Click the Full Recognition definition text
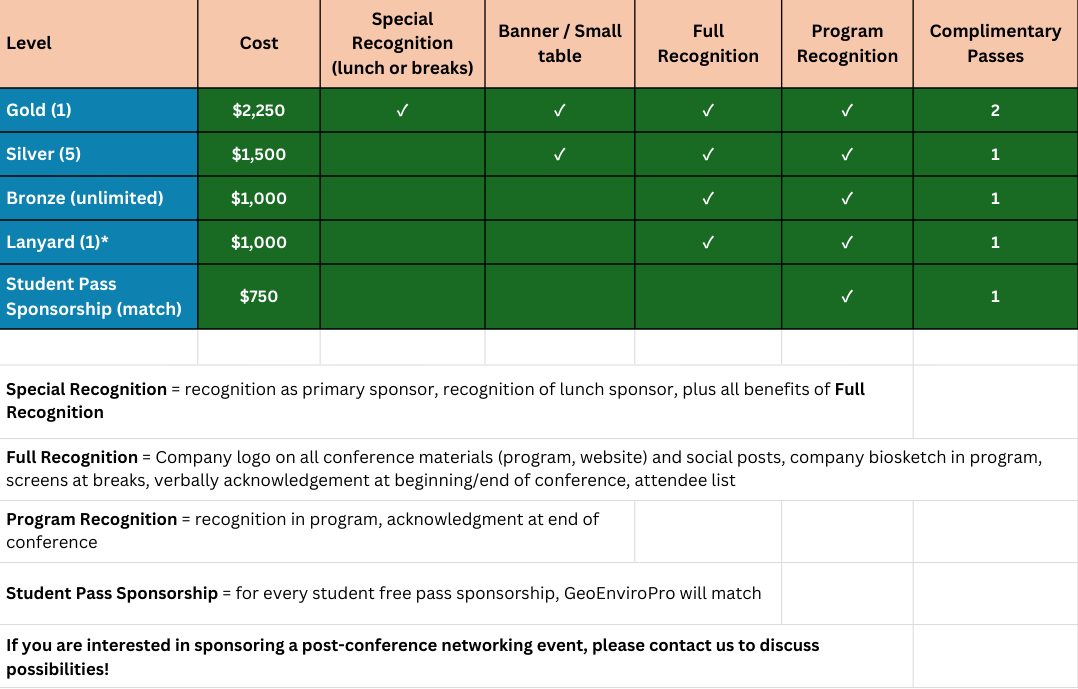This screenshot has height=689, width=1078. pyautogui.click(x=523, y=469)
